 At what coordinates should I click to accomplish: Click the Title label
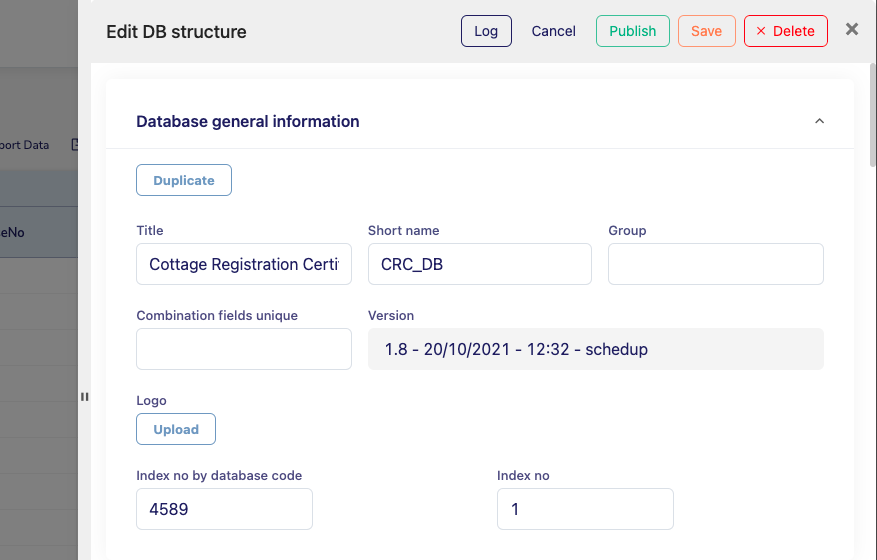click(150, 230)
